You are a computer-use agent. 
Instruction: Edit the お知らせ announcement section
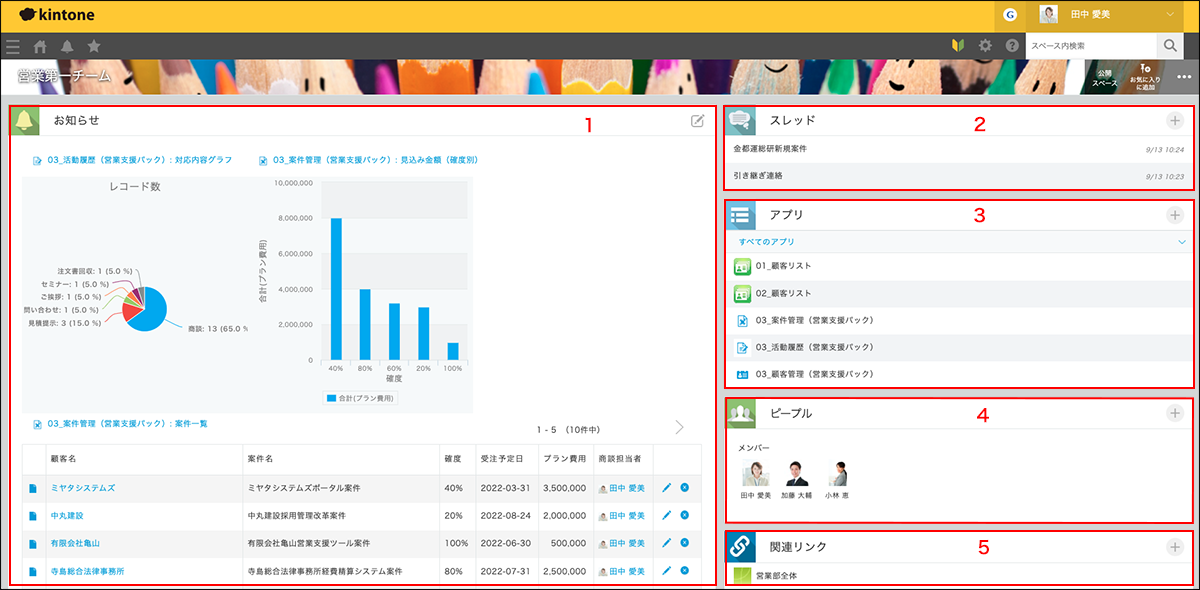[x=697, y=121]
